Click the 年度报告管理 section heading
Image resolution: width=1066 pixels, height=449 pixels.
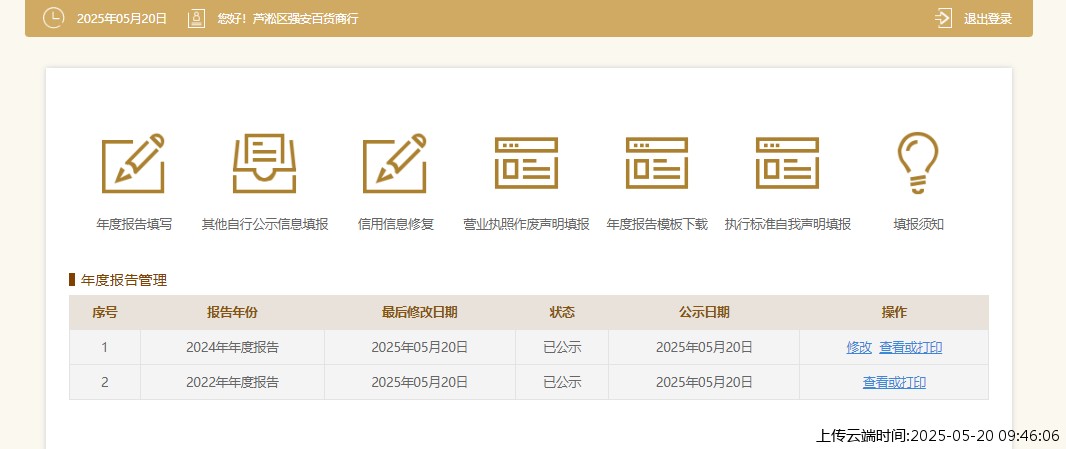point(124,280)
